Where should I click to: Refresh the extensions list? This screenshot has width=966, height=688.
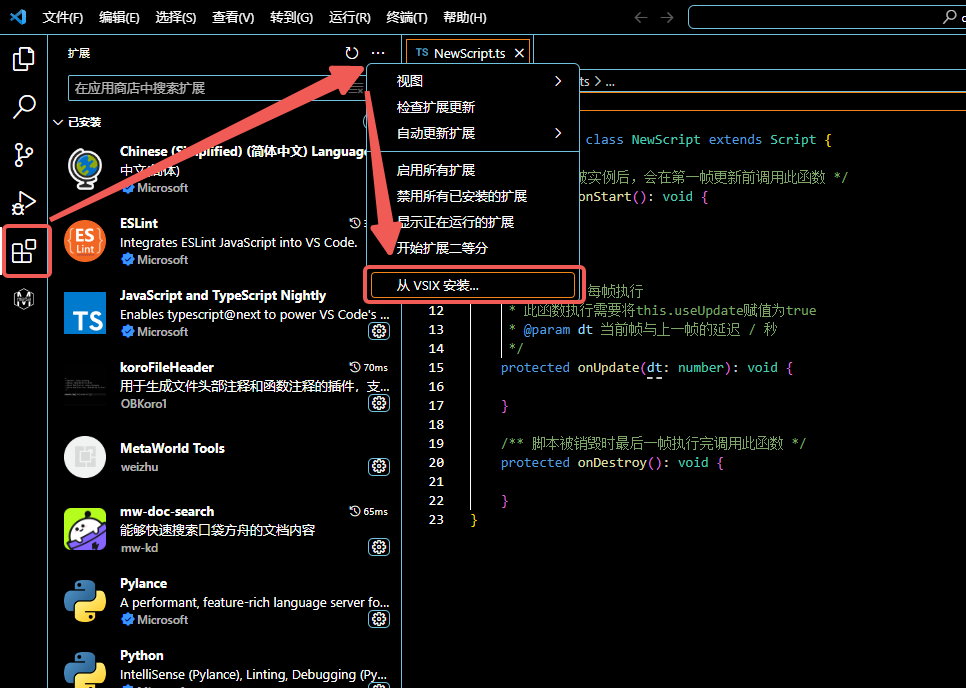(x=352, y=53)
